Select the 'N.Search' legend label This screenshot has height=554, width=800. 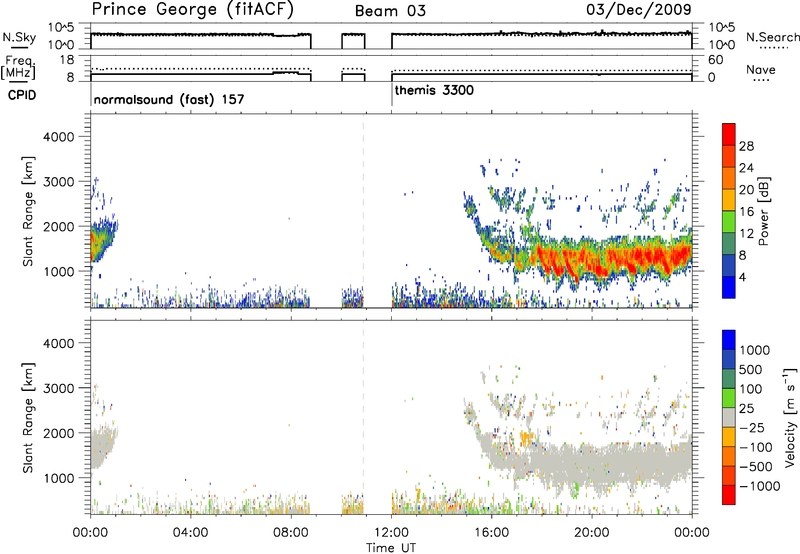point(772,37)
